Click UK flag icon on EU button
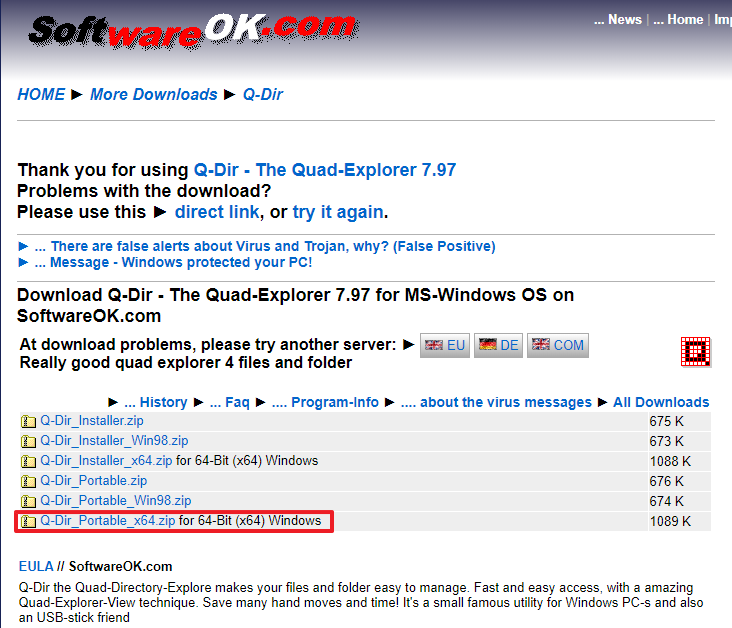Screen dimensions: 732x628 (x=434, y=345)
